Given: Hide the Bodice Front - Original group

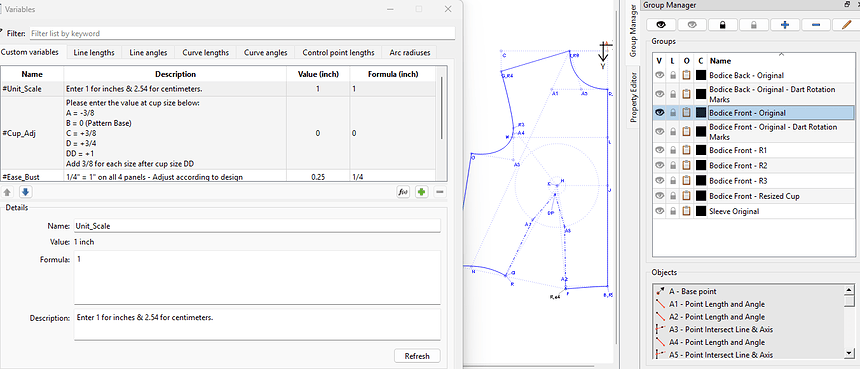Looking at the screenshot, I should pyautogui.click(x=660, y=112).
